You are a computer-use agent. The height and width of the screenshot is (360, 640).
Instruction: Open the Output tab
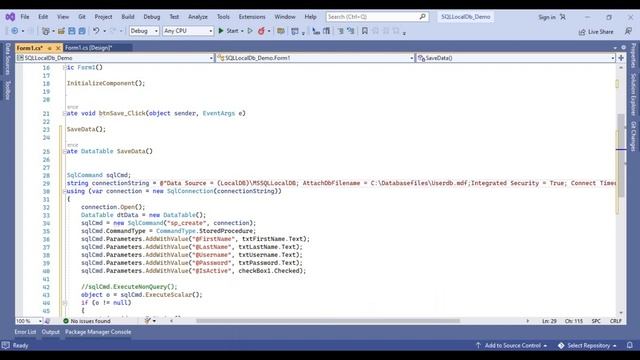click(x=51, y=332)
